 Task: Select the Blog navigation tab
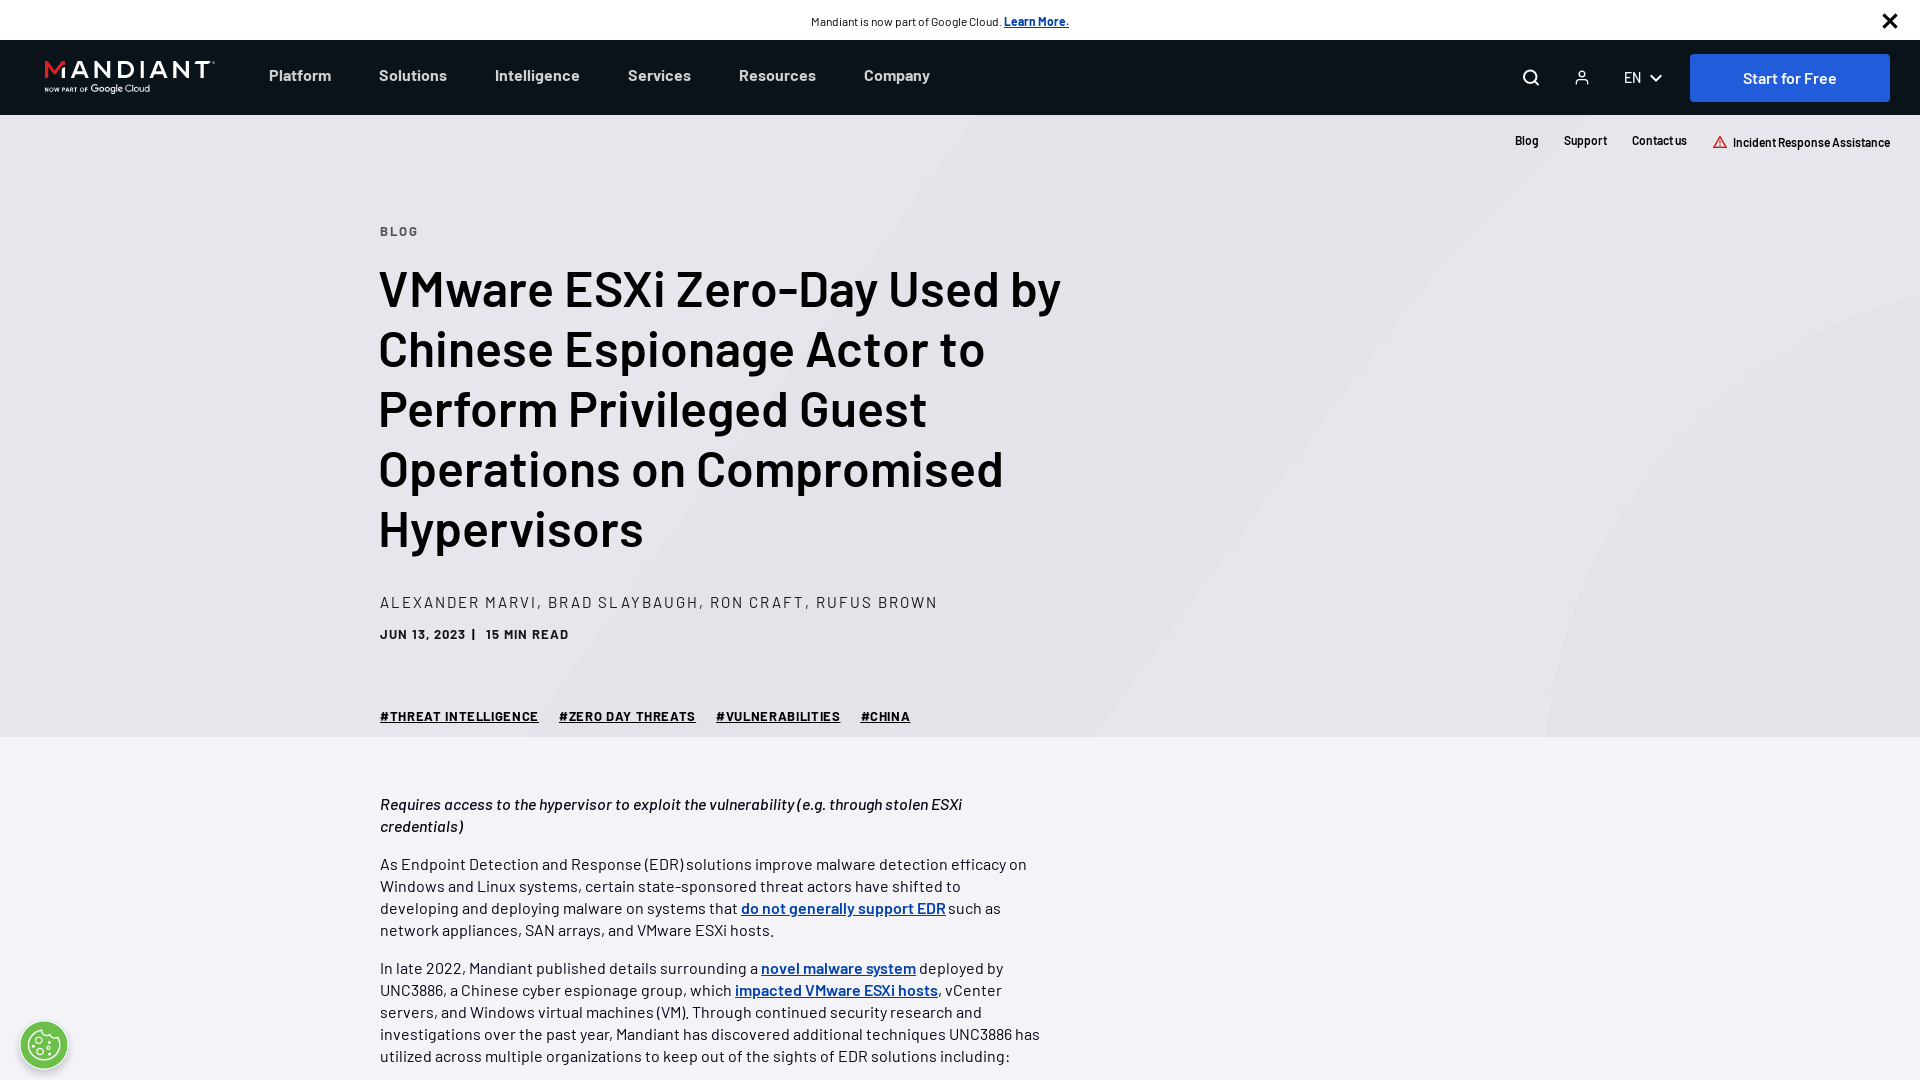click(1526, 140)
